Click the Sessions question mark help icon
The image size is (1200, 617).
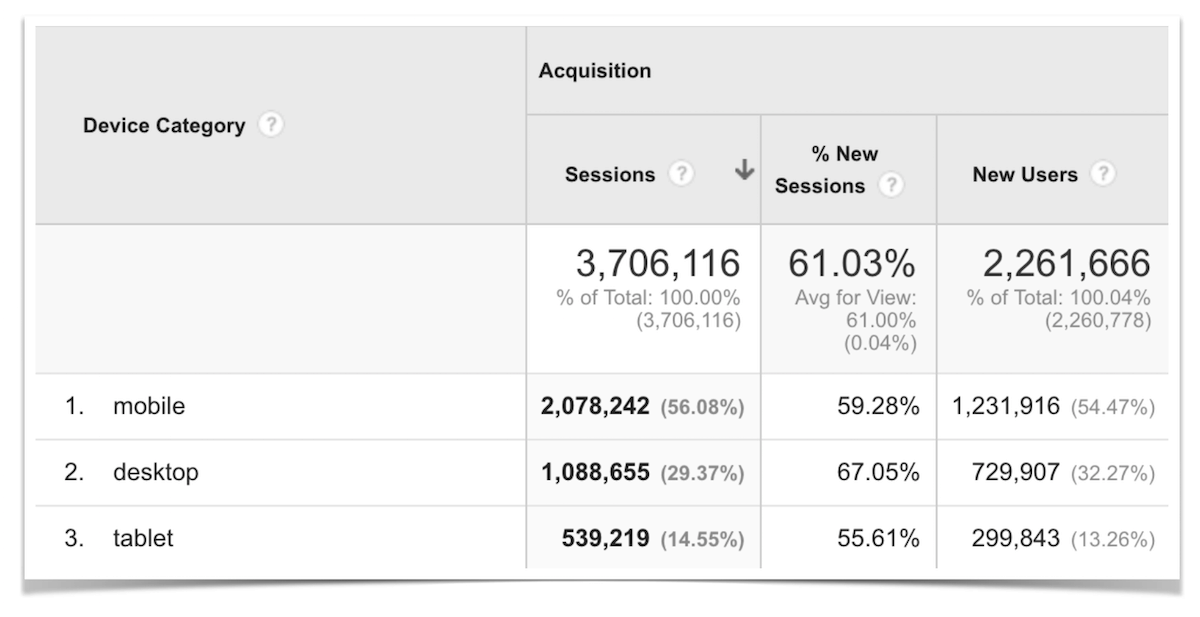(680, 174)
